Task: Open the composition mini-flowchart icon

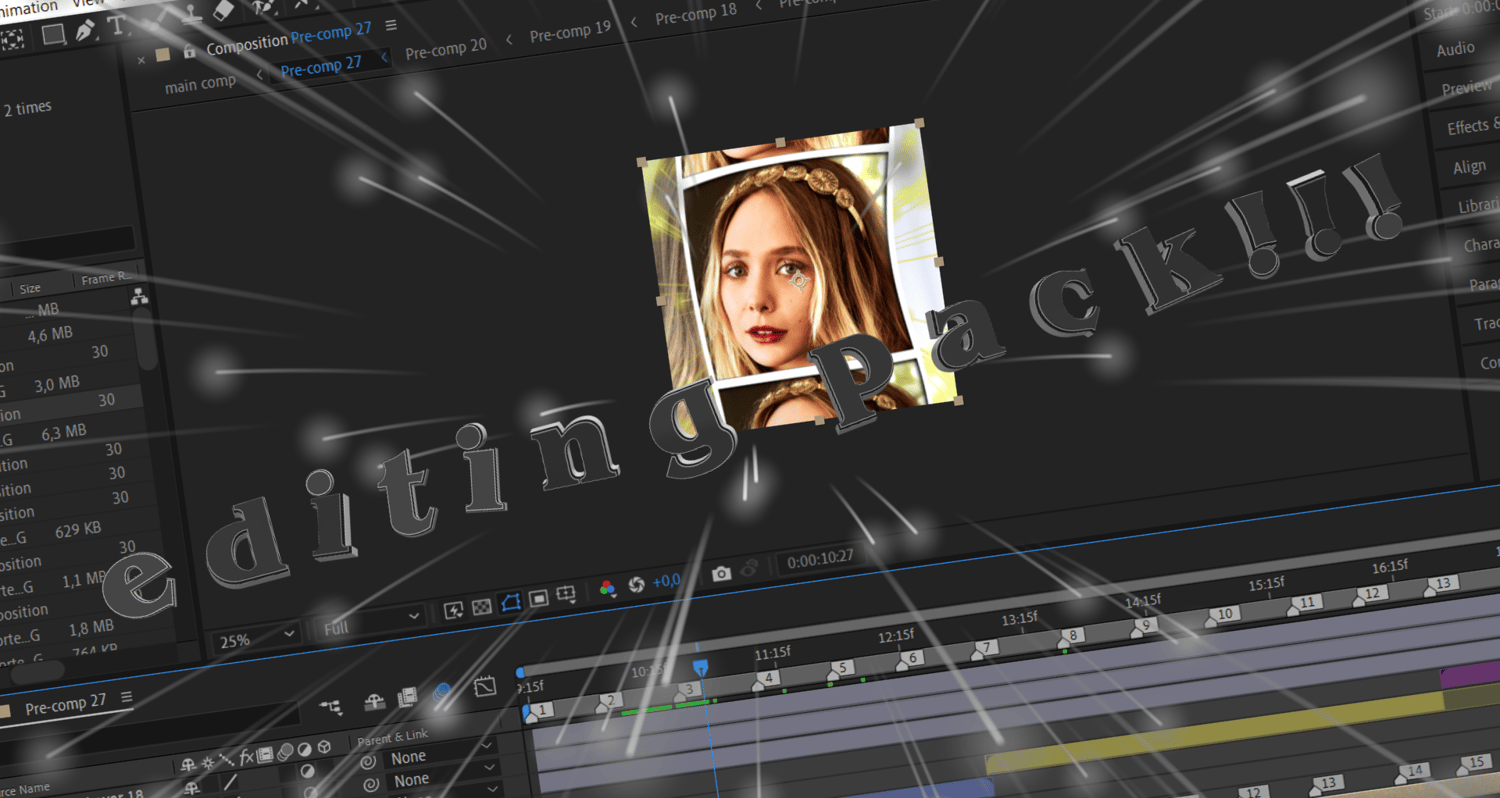Action: pyautogui.click(x=331, y=707)
